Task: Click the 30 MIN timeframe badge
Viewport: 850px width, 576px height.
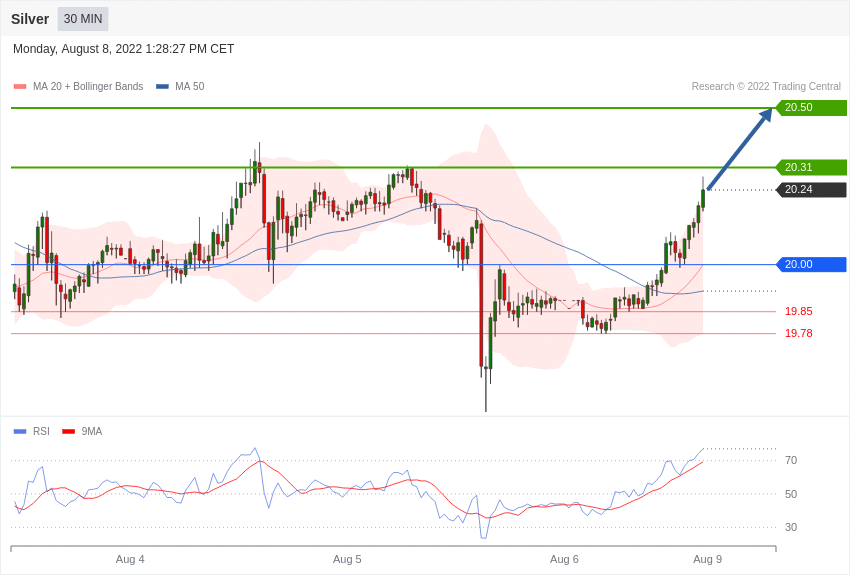Action: coord(83,19)
